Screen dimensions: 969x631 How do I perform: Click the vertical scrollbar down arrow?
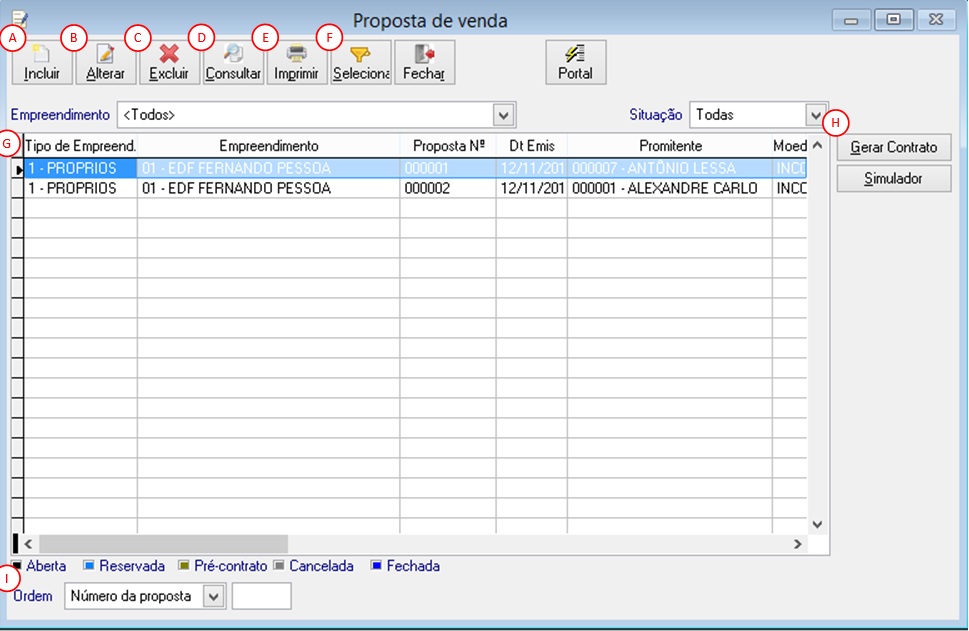pos(817,525)
